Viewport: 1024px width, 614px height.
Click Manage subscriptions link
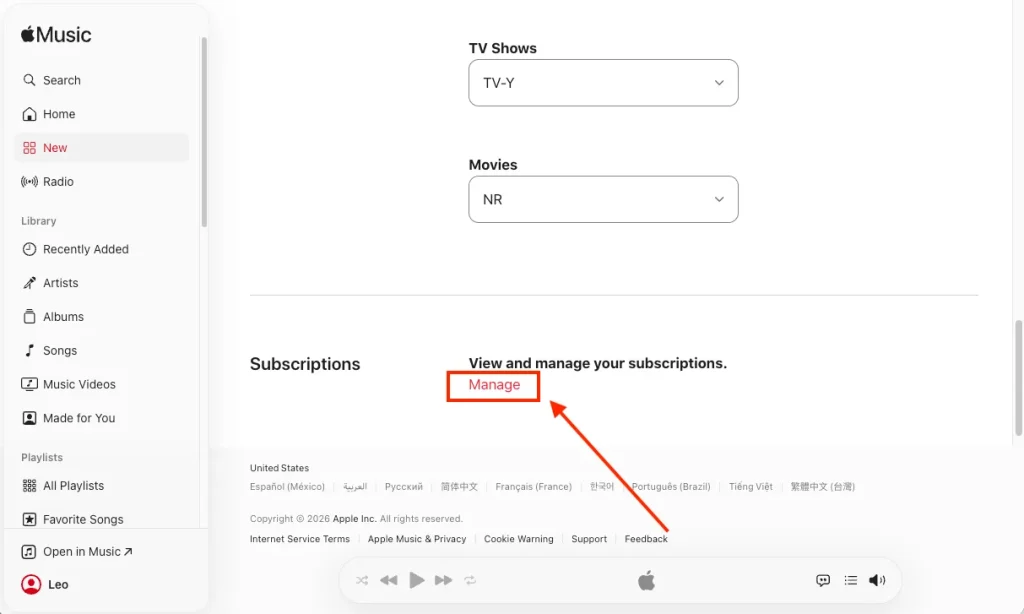(494, 385)
